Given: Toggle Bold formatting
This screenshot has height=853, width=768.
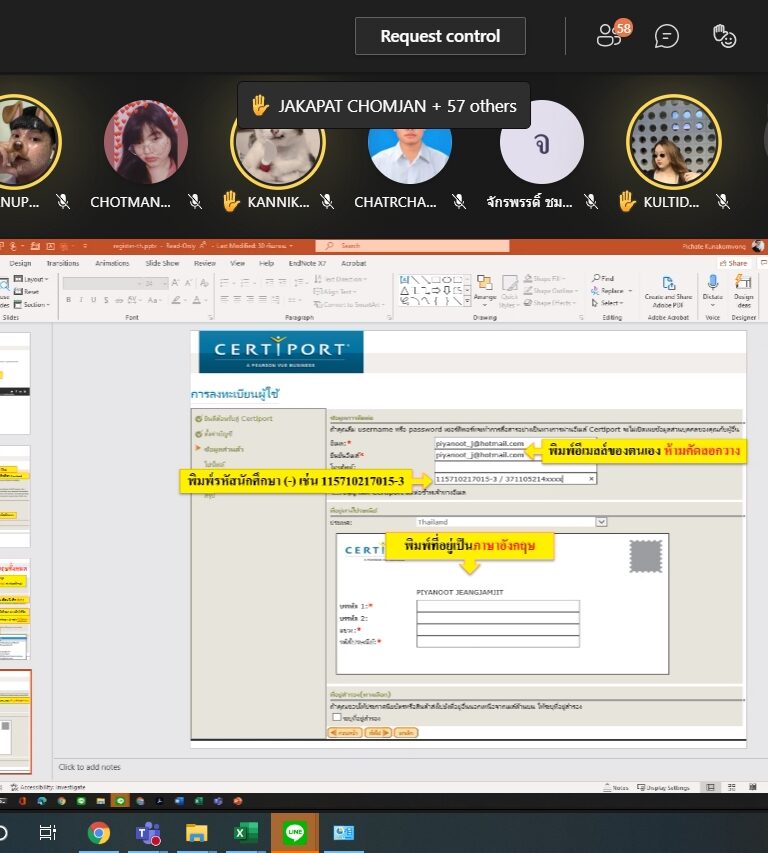Looking at the screenshot, I should pyautogui.click(x=69, y=300).
